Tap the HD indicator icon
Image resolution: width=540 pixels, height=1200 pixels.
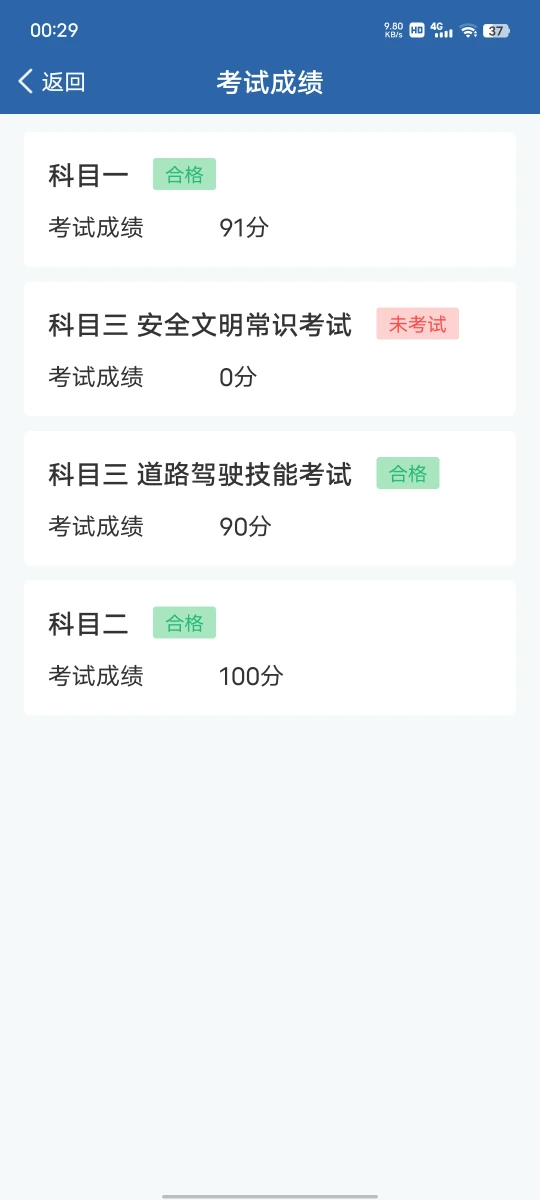coord(417,31)
